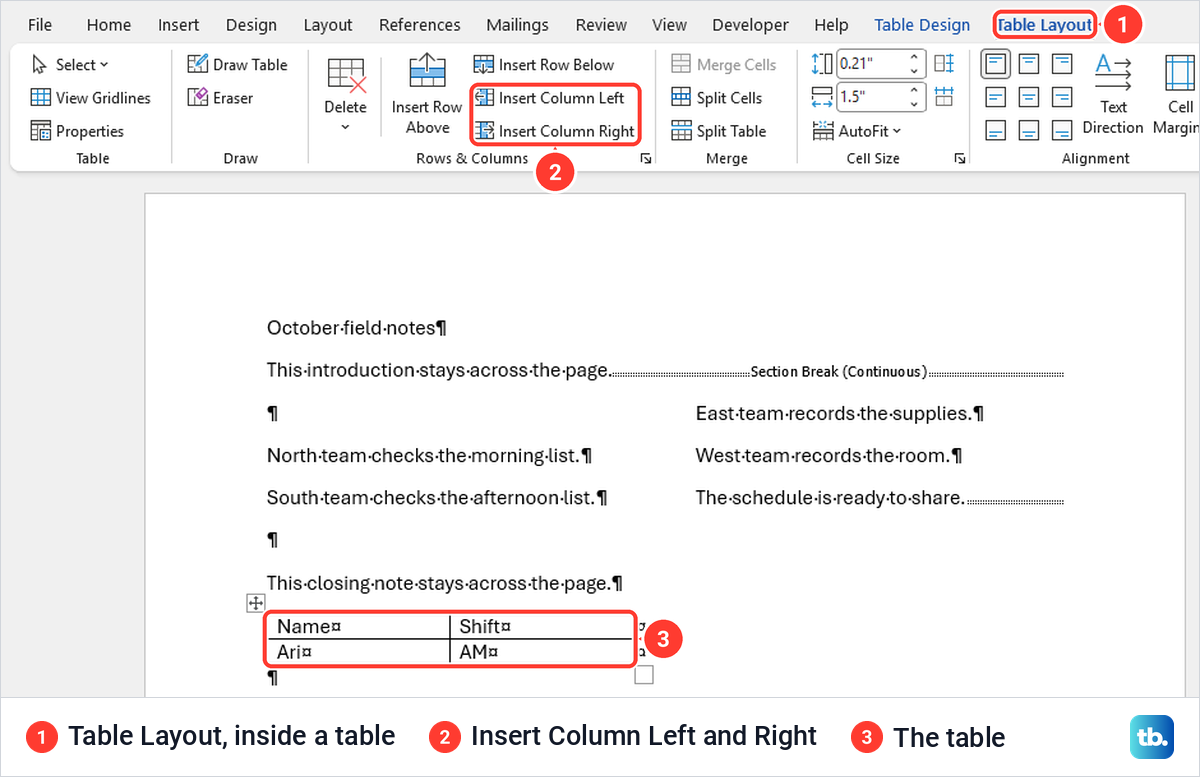Switch to the References tab

click(420, 25)
